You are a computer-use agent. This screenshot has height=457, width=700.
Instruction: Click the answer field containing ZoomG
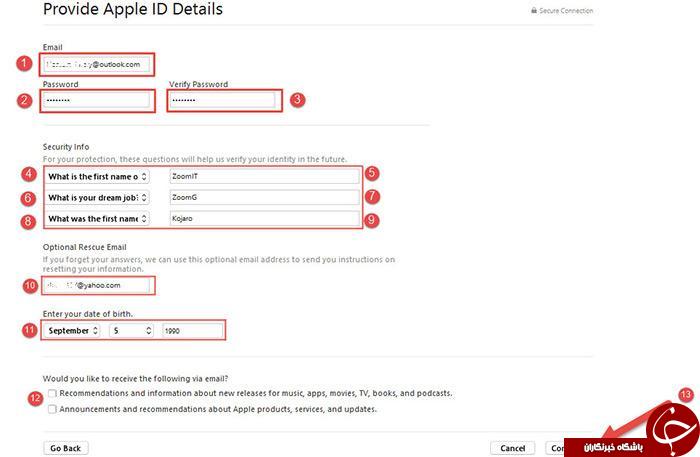coord(265,197)
